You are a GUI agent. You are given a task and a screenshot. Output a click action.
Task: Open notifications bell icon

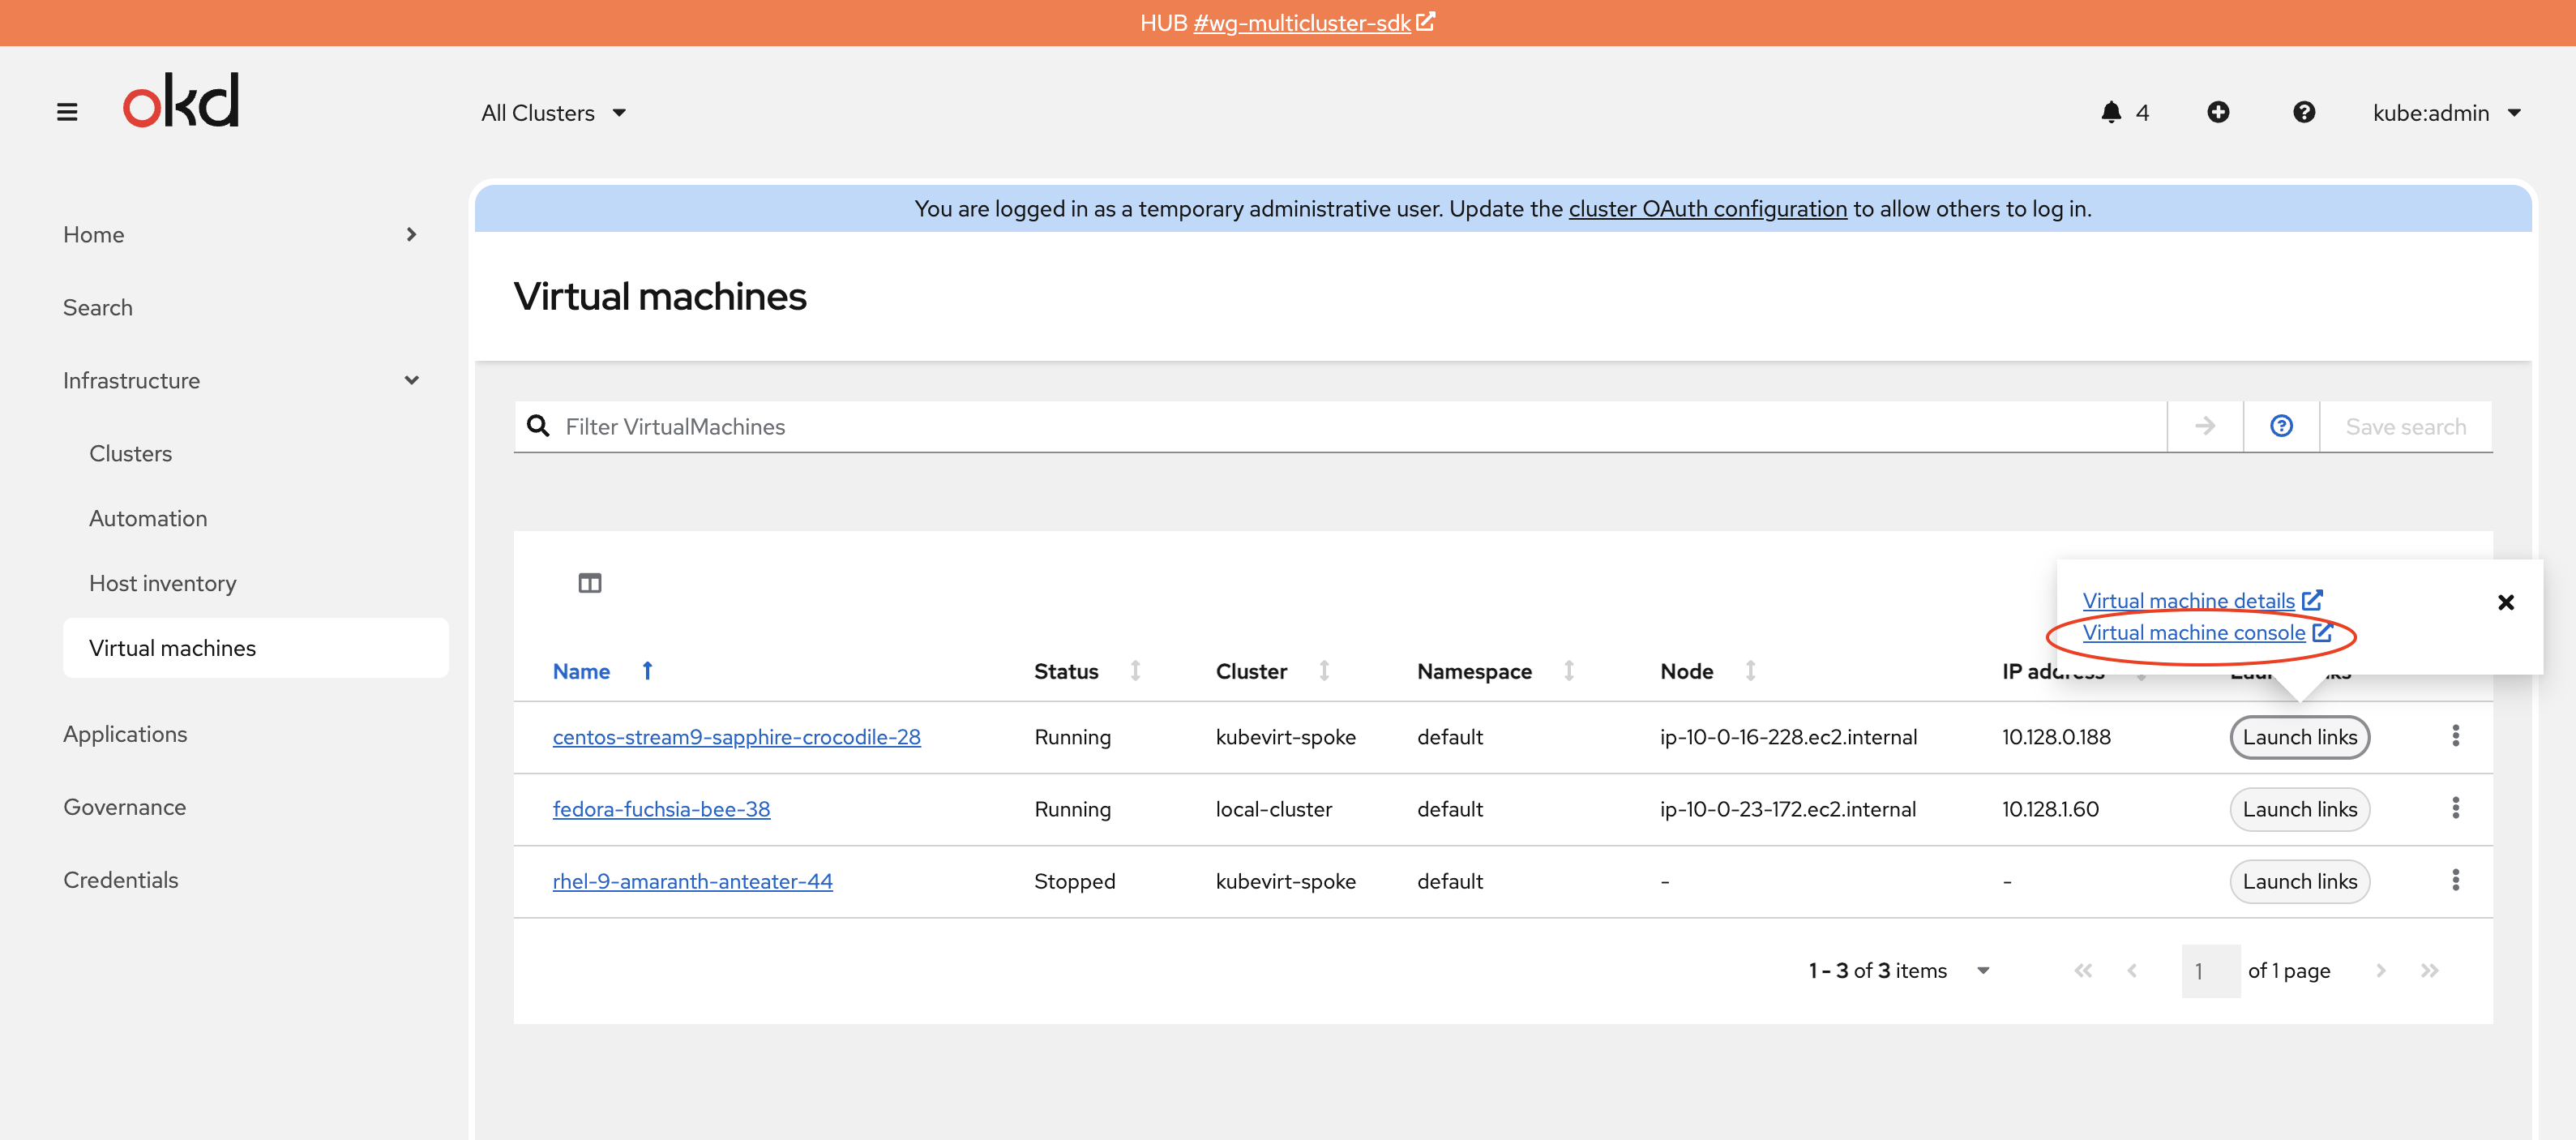click(2110, 112)
